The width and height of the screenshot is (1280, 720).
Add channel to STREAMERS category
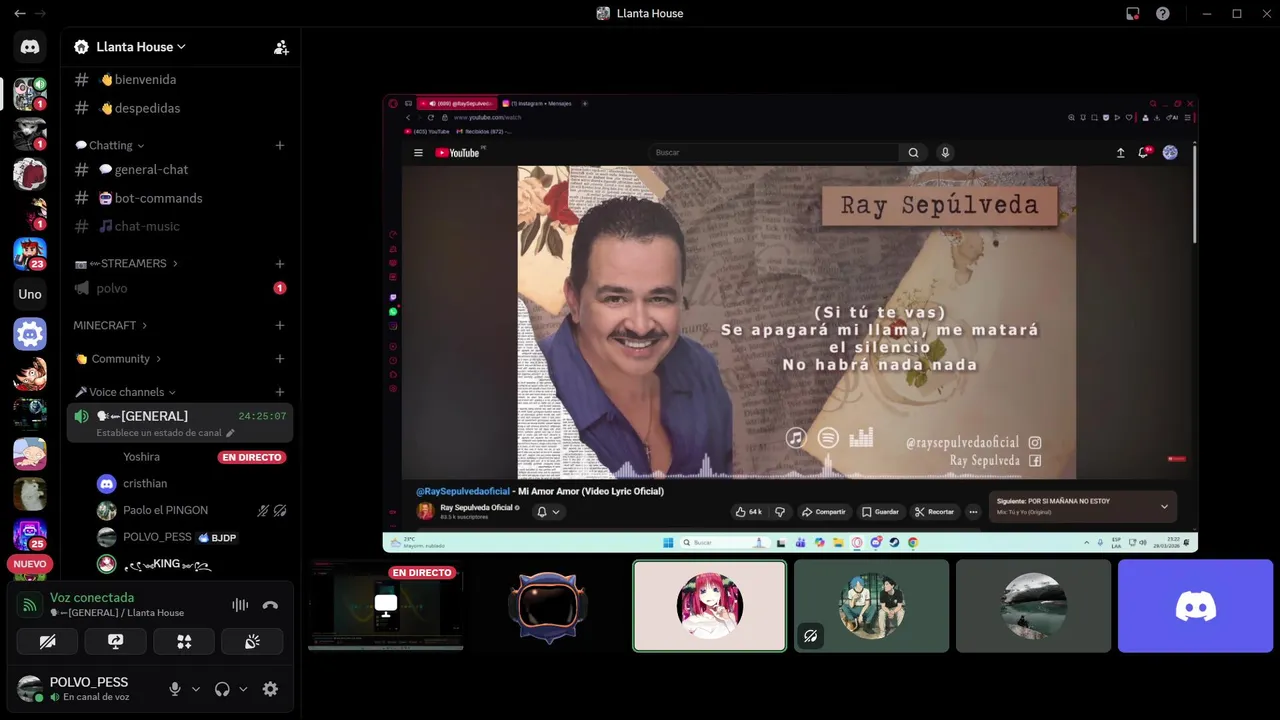pos(280,264)
